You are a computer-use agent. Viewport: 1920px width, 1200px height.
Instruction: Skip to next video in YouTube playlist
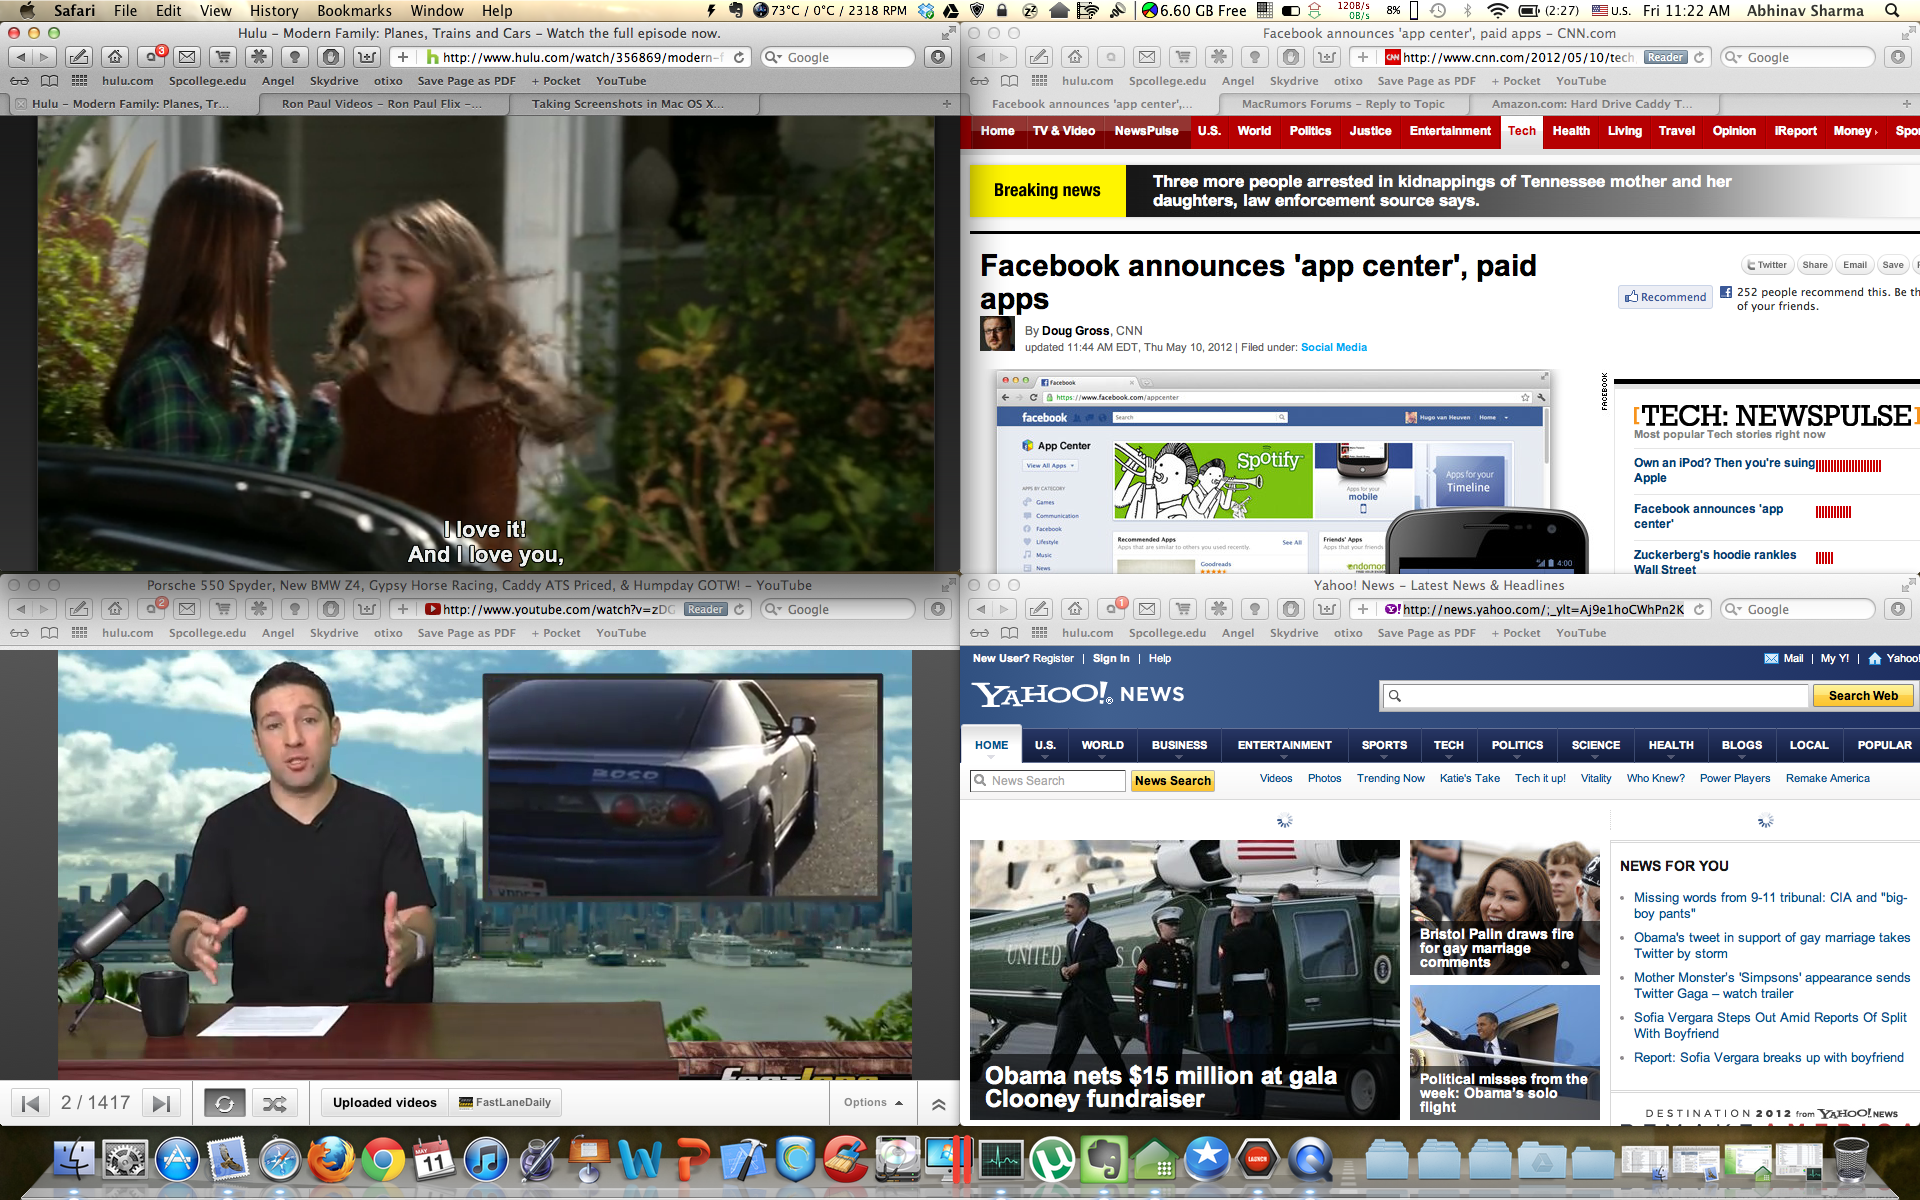(160, 1103)
